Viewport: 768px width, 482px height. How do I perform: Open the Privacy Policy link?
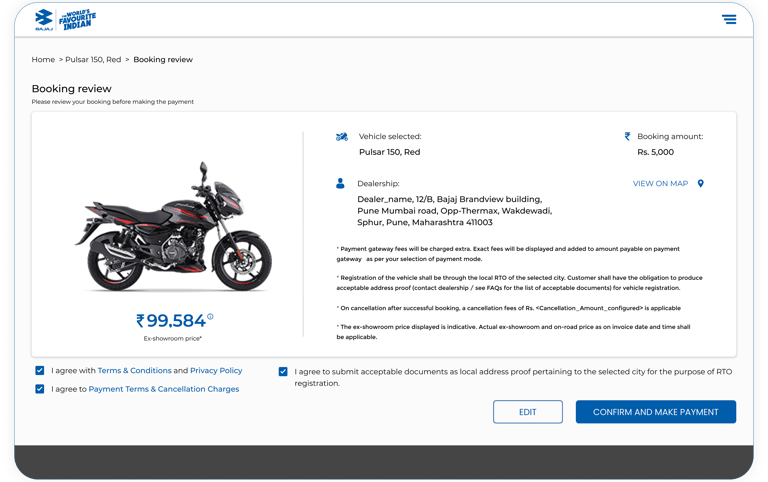(x=216, y=370)
